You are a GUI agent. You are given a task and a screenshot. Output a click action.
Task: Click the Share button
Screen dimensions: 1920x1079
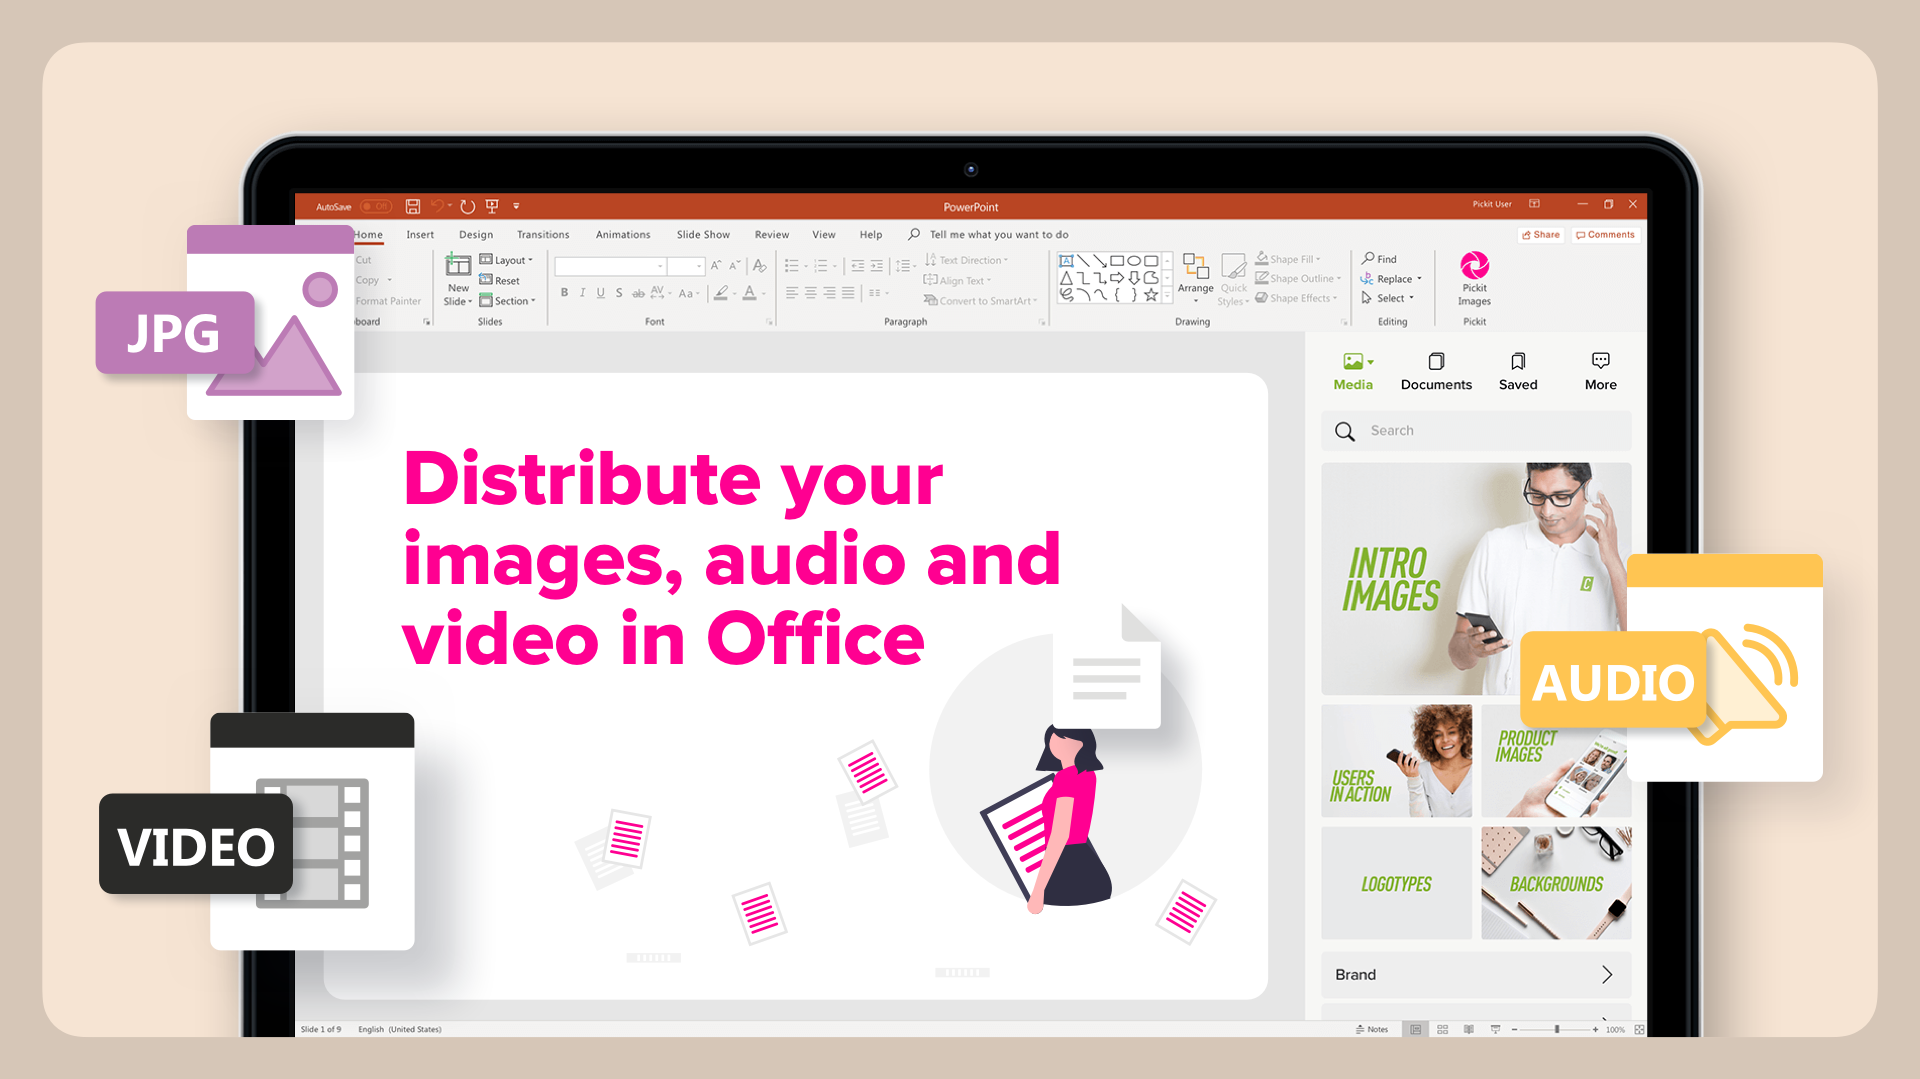(1541, 235)
